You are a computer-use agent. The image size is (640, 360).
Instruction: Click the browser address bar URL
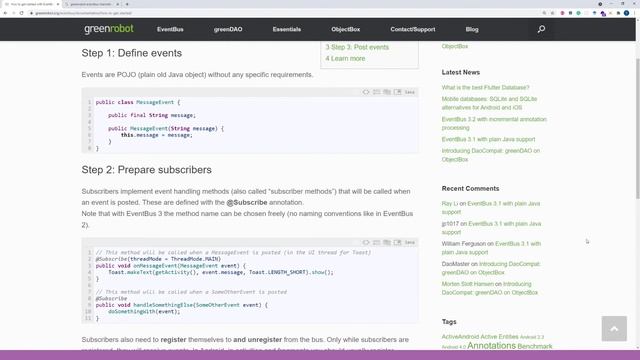coord(83,13)
